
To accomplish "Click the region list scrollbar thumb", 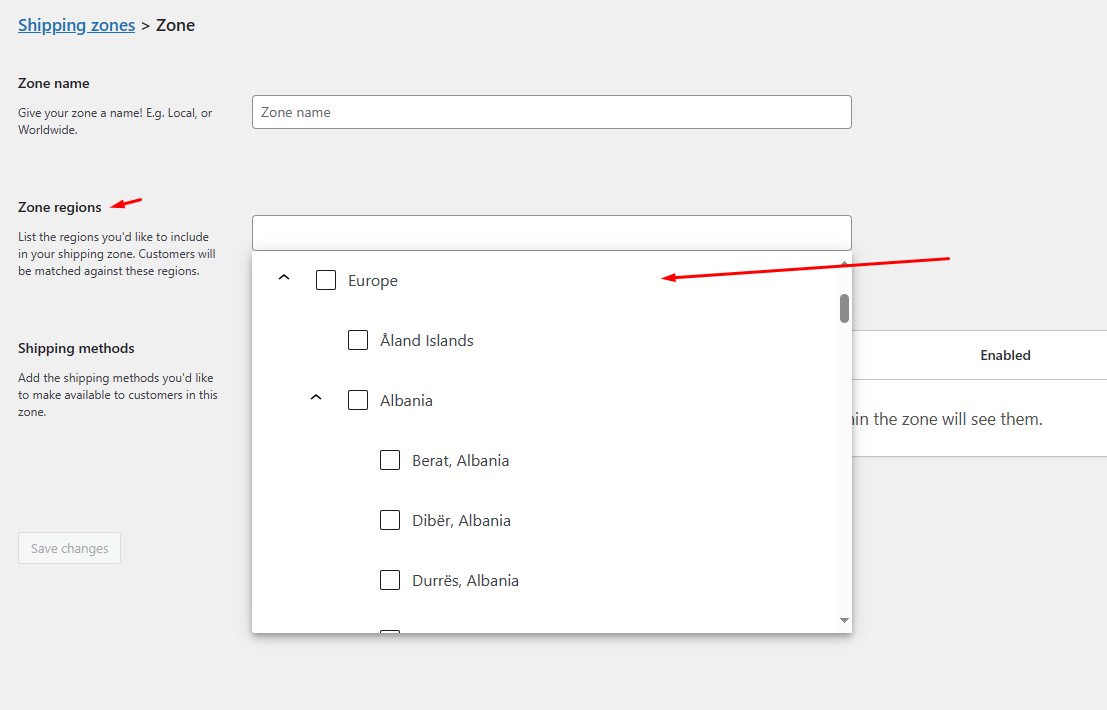I will pos(844,308).
